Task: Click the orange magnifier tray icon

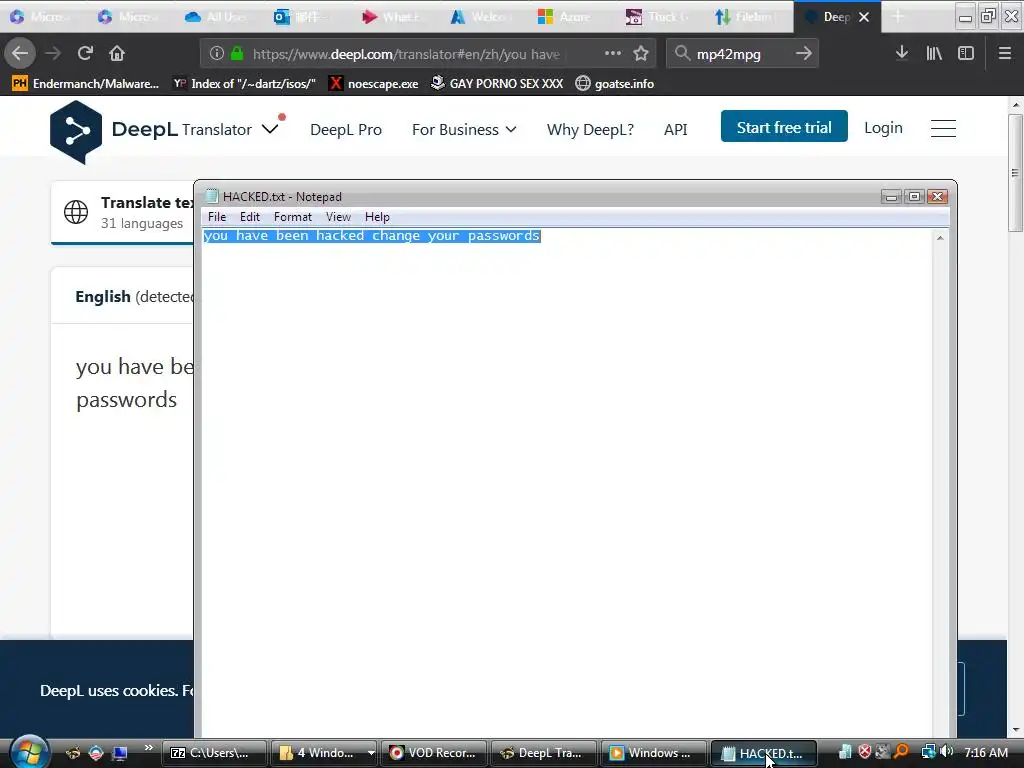Action: (x=902, y=752)
